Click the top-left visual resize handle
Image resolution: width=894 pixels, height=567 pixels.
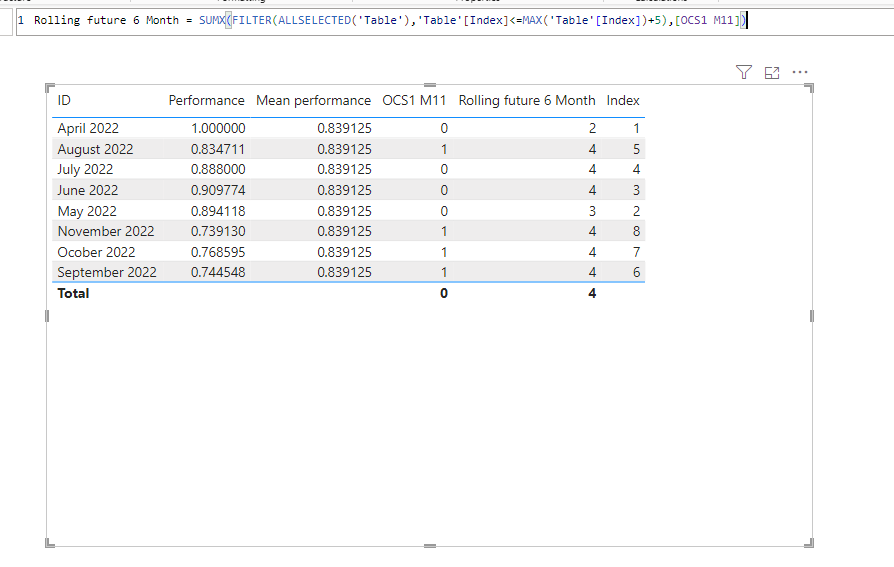(x=50, y=88)
